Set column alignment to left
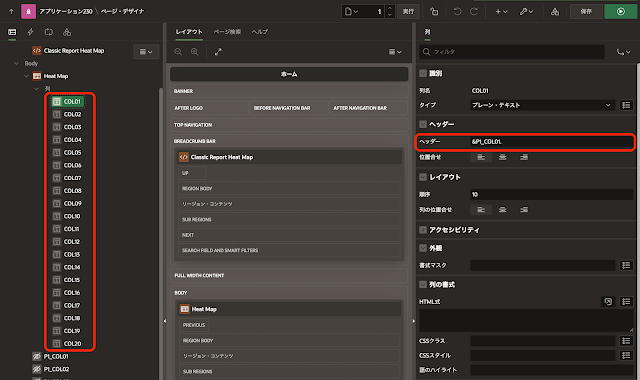This screenshot has height=380, width=640. 481,210
